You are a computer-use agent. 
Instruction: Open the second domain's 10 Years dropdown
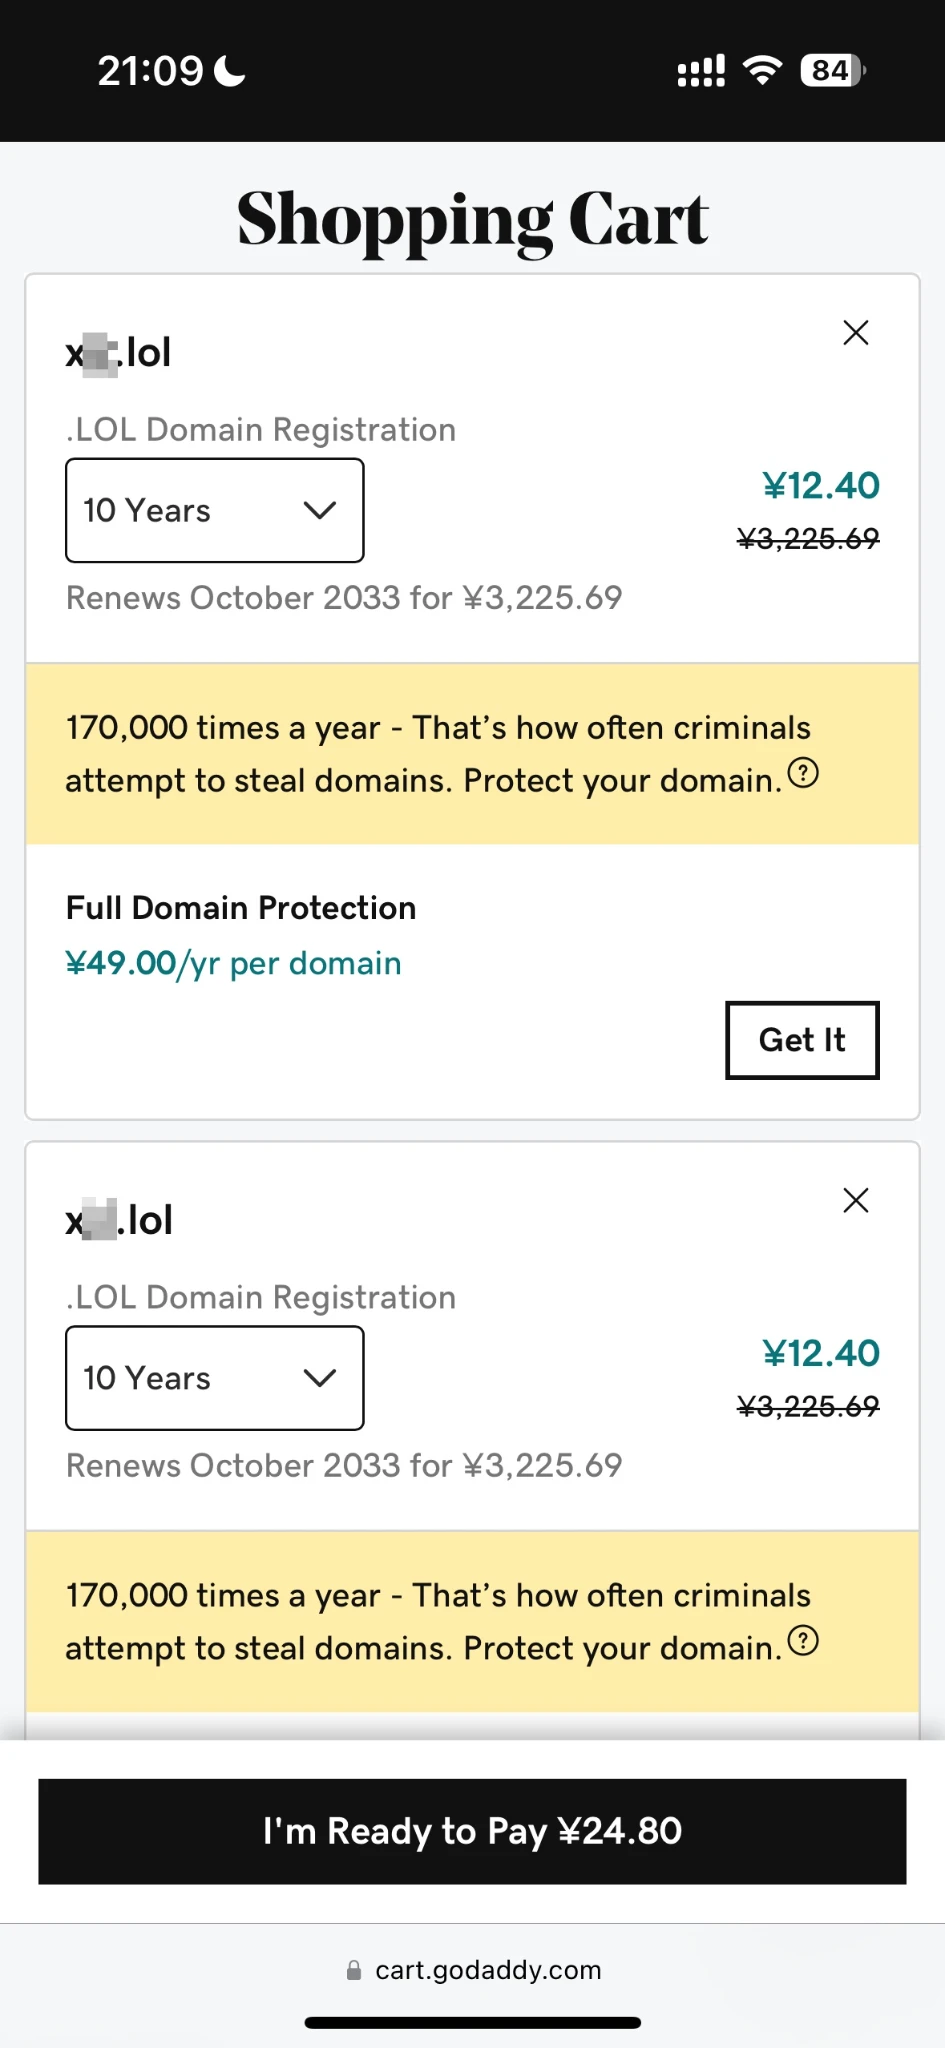214,1378
